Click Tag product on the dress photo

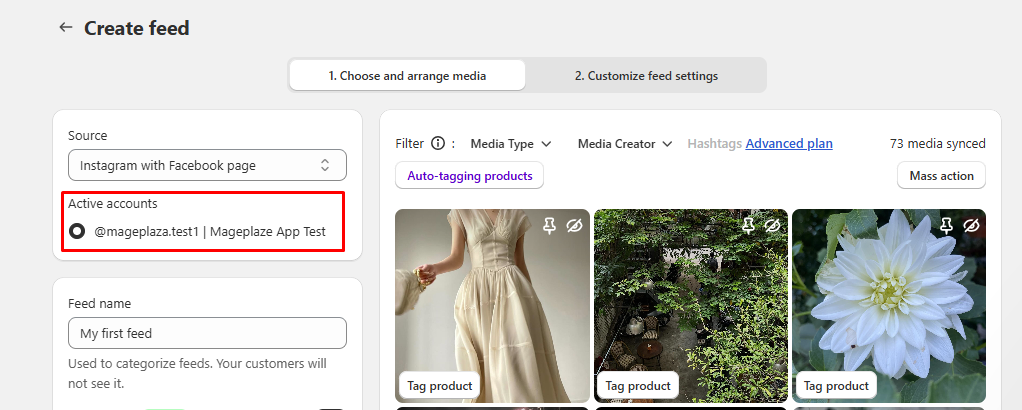click(x=440, y=385)
